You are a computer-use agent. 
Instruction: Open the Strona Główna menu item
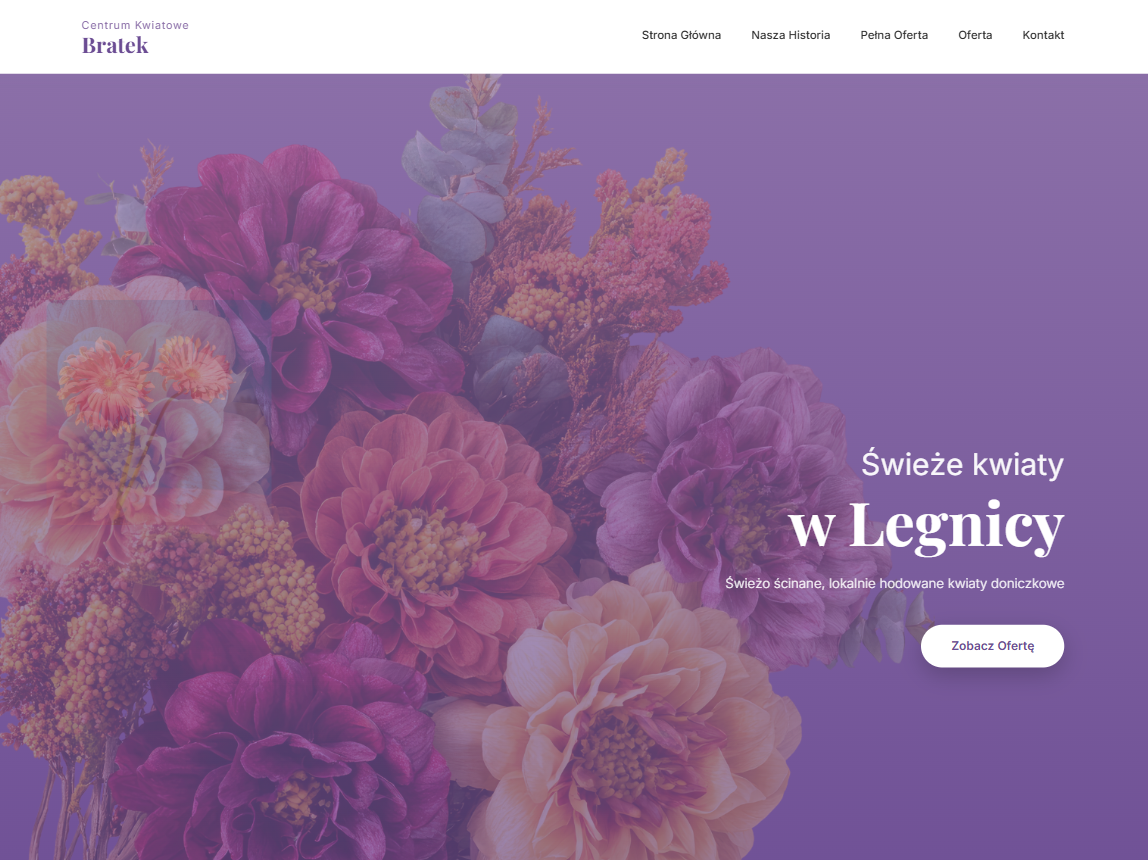coord(681,35)
